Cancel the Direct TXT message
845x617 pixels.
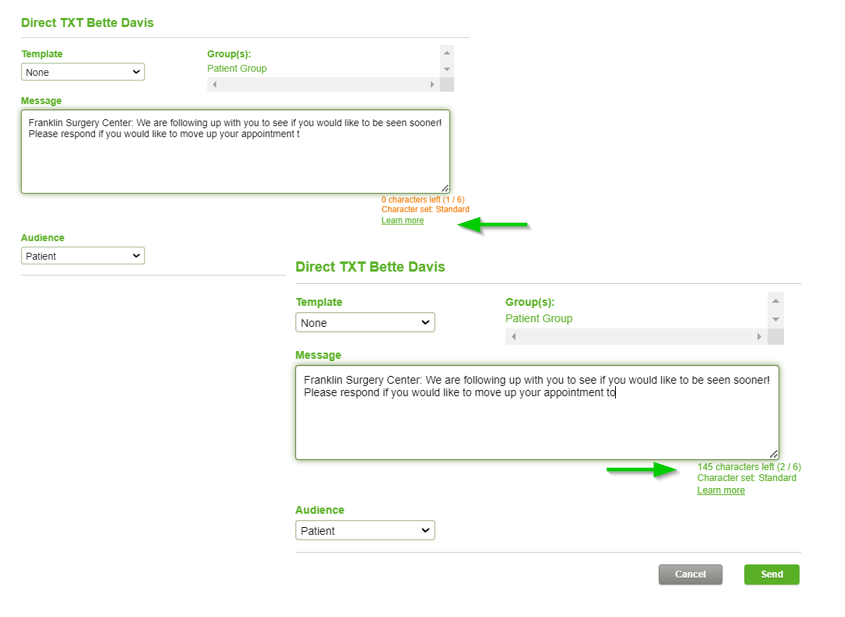tap(690, 574)
